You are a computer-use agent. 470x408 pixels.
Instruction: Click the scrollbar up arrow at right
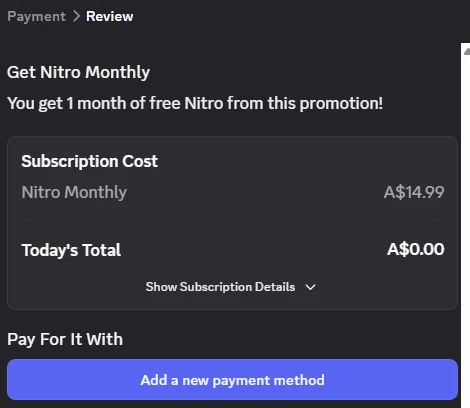tap(467, 51)
